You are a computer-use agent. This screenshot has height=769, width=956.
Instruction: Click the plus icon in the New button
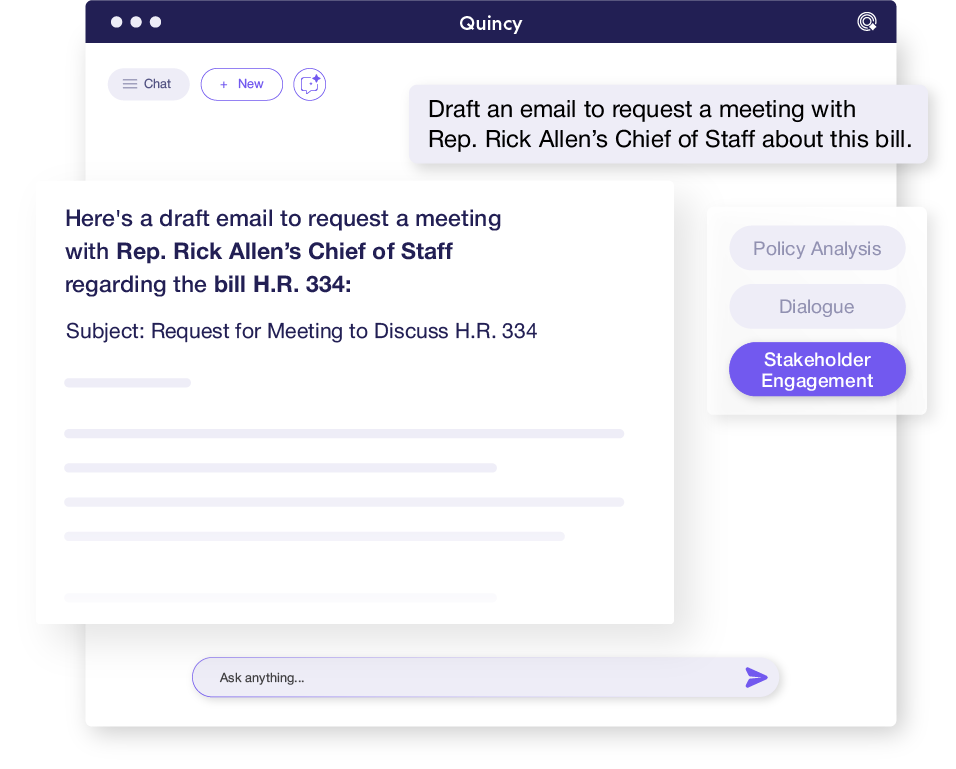coord(224,84)
